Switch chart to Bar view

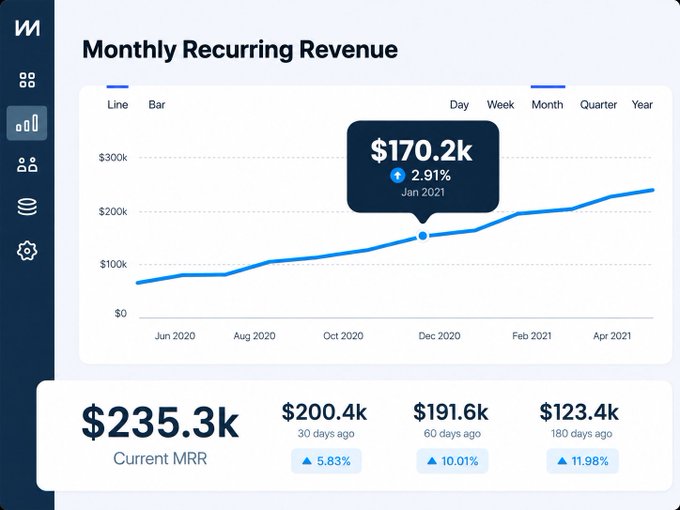pos(157,105)
